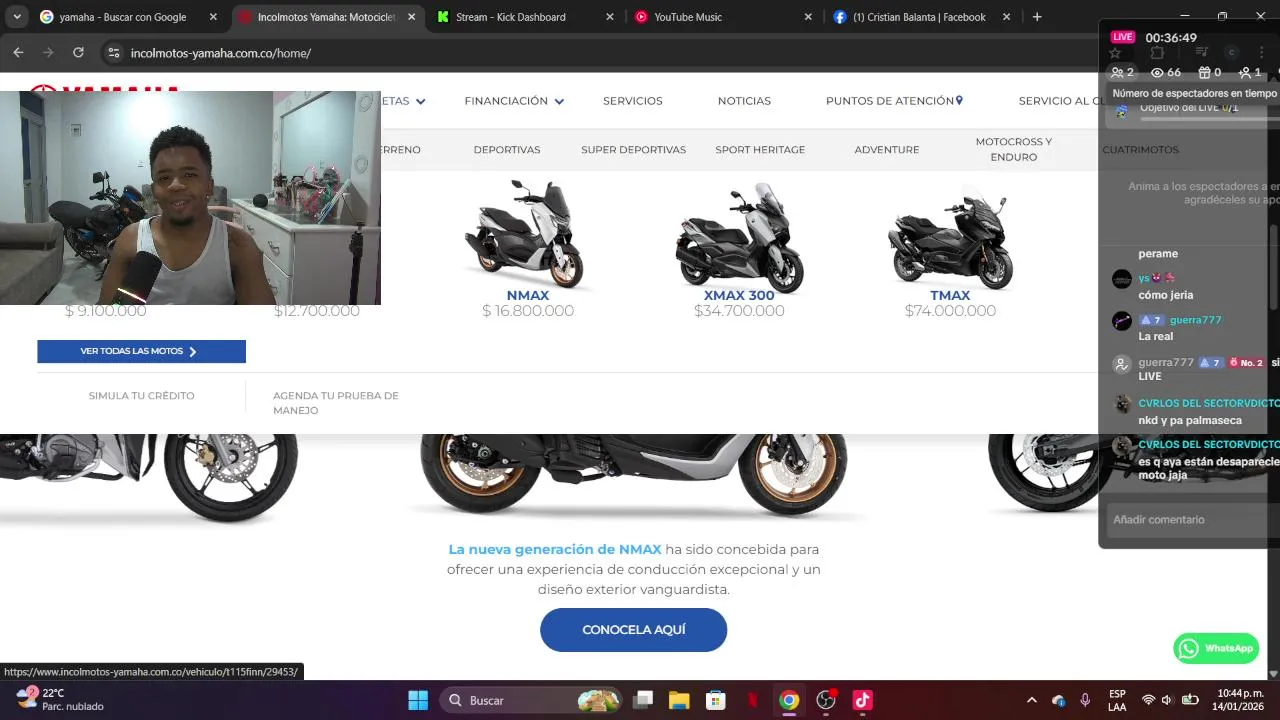1280x720 pixels.
Task: Select the Sport Heritage category
Action: click(x=760, y=149)
